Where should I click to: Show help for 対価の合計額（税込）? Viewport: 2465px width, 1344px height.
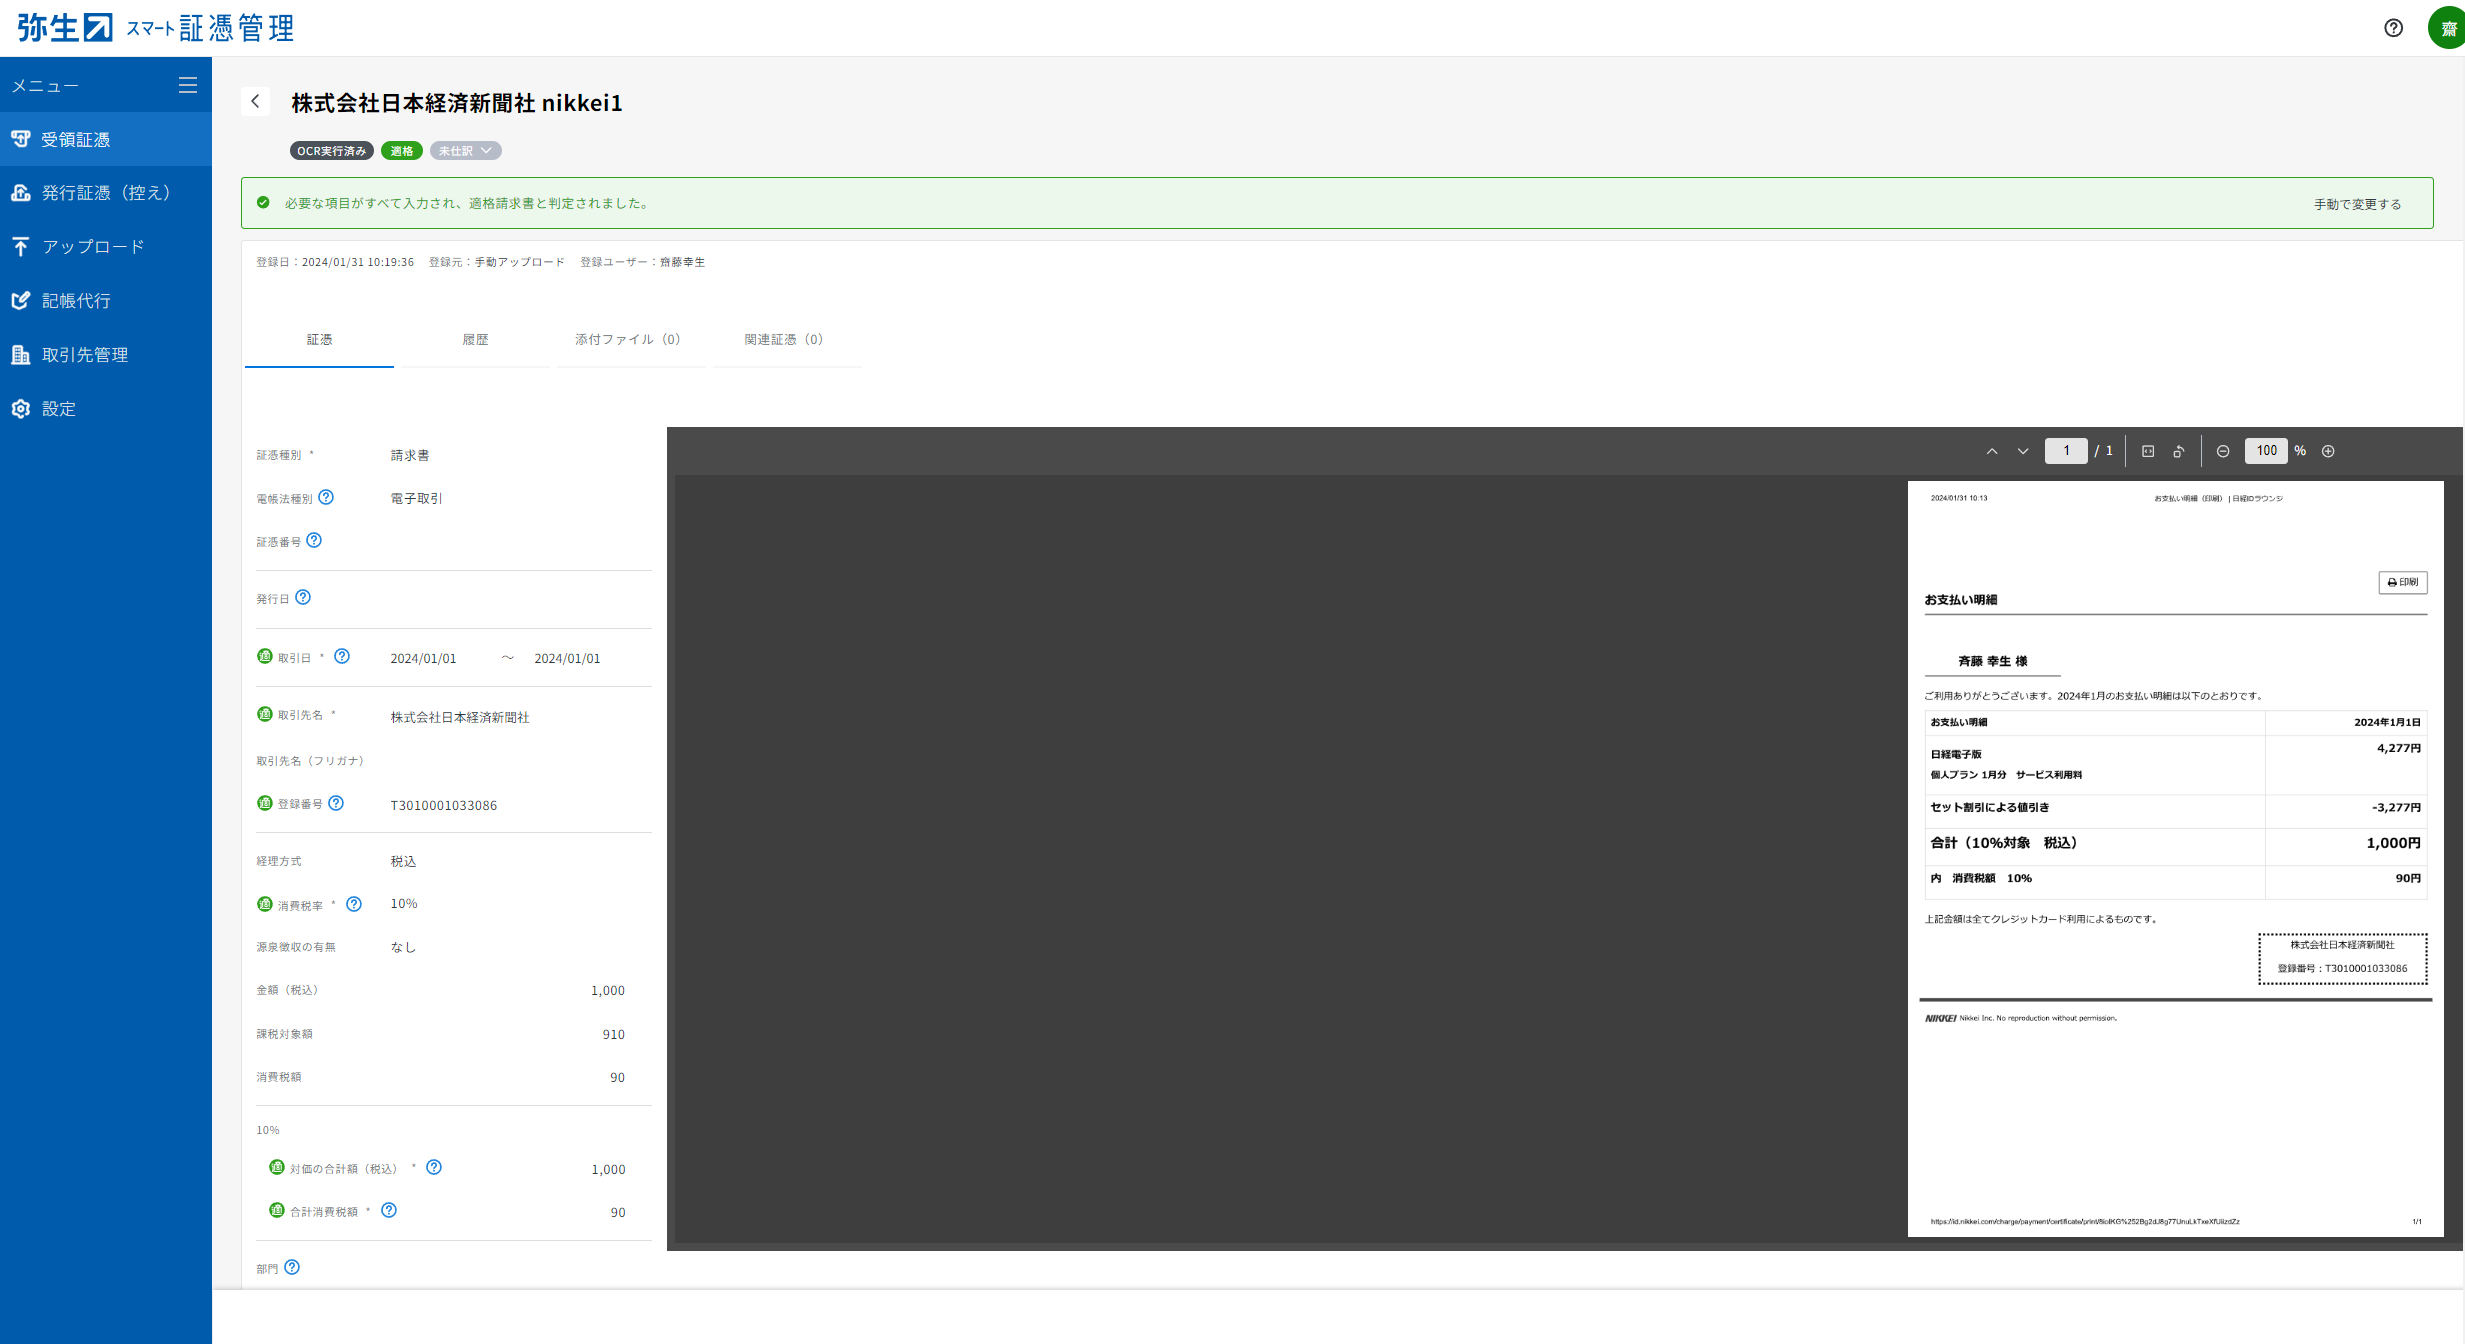click(434, 1167)
